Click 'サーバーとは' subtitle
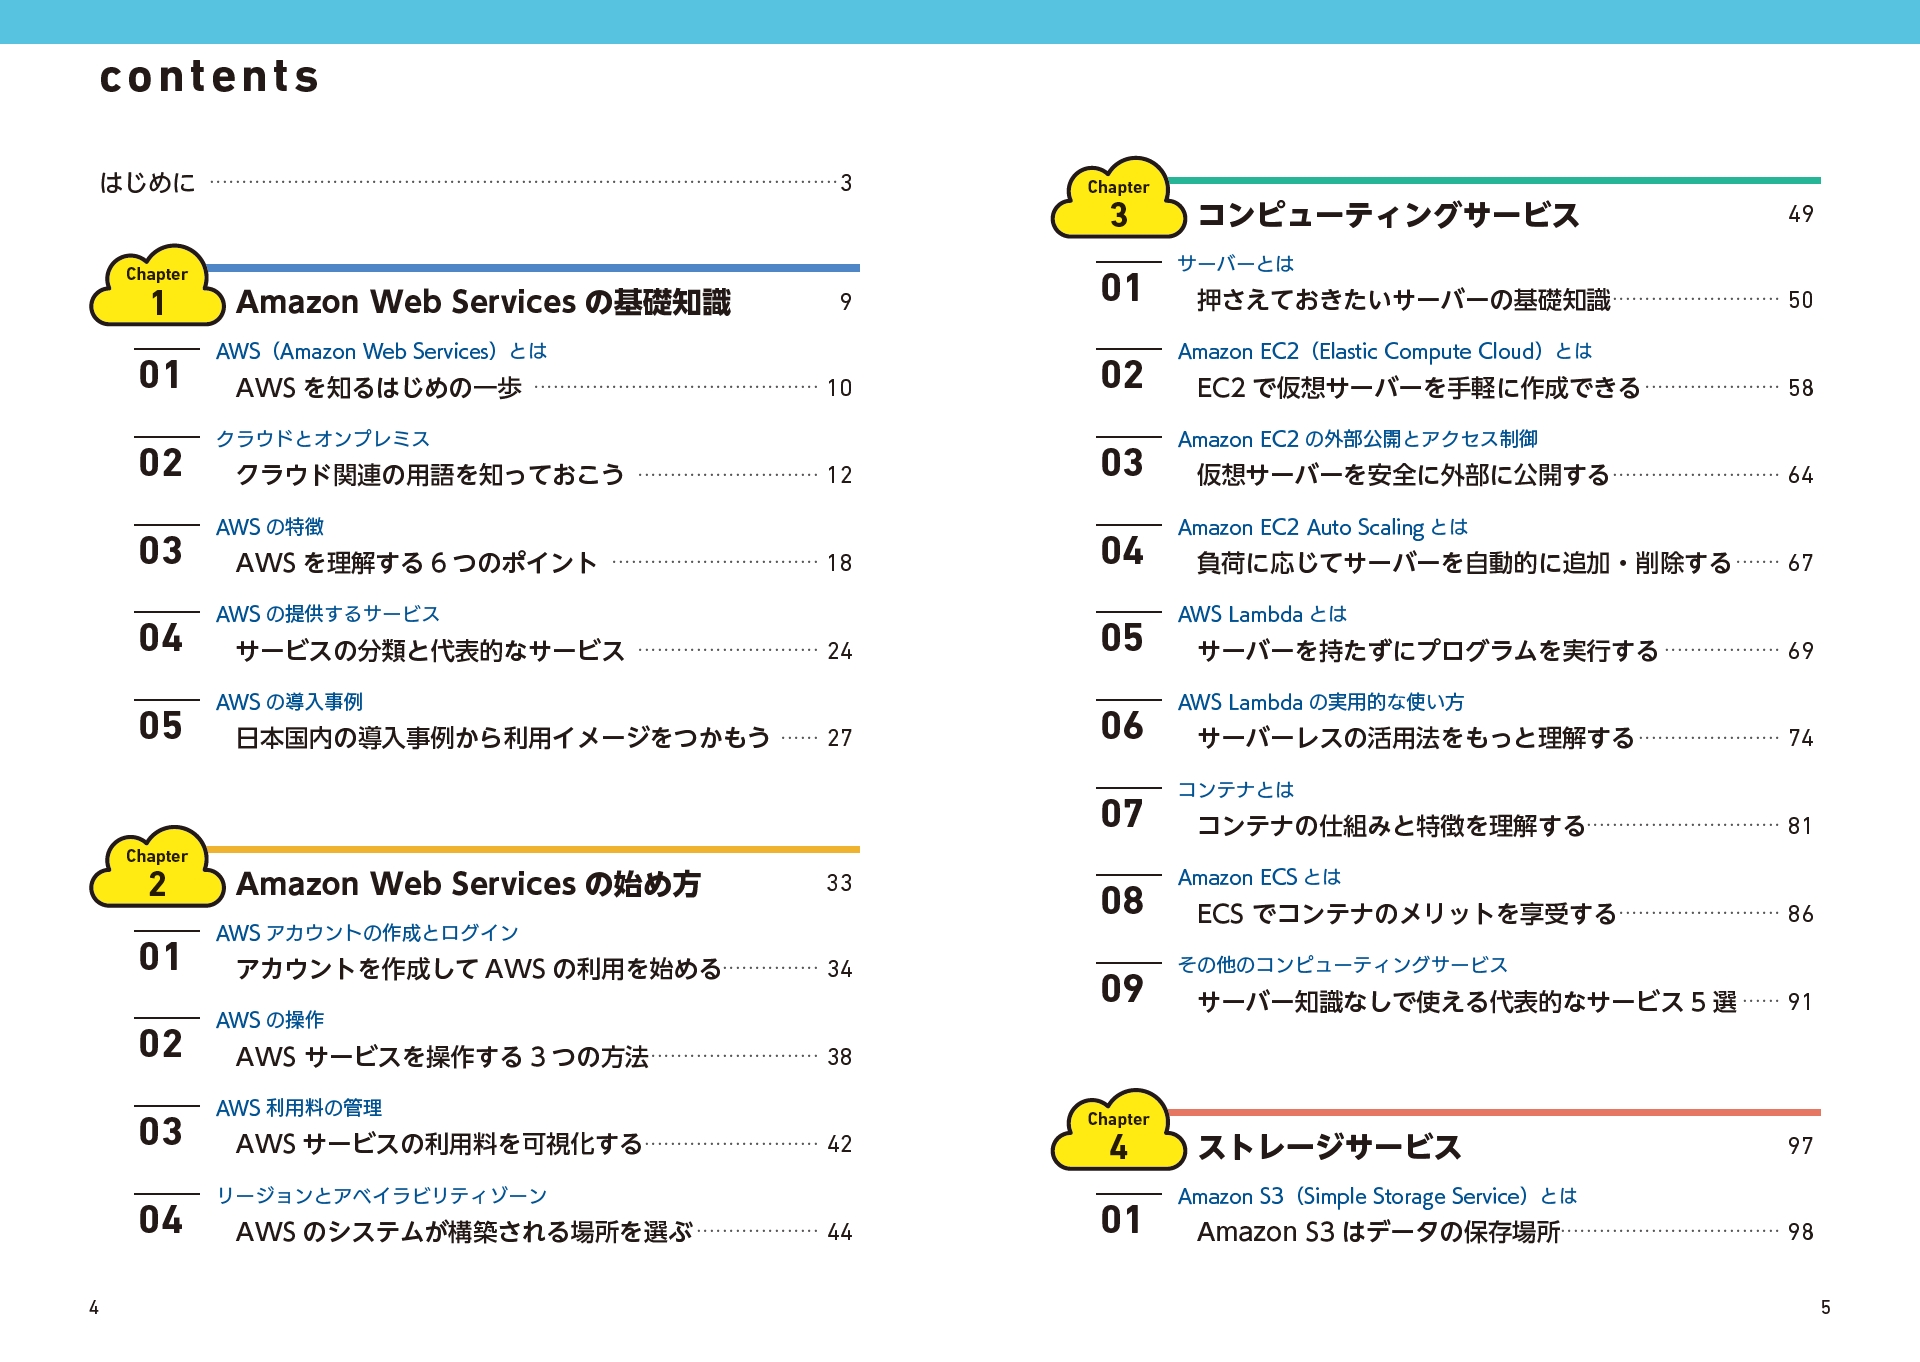1920x1362 pixels. tap(1236, 263)
